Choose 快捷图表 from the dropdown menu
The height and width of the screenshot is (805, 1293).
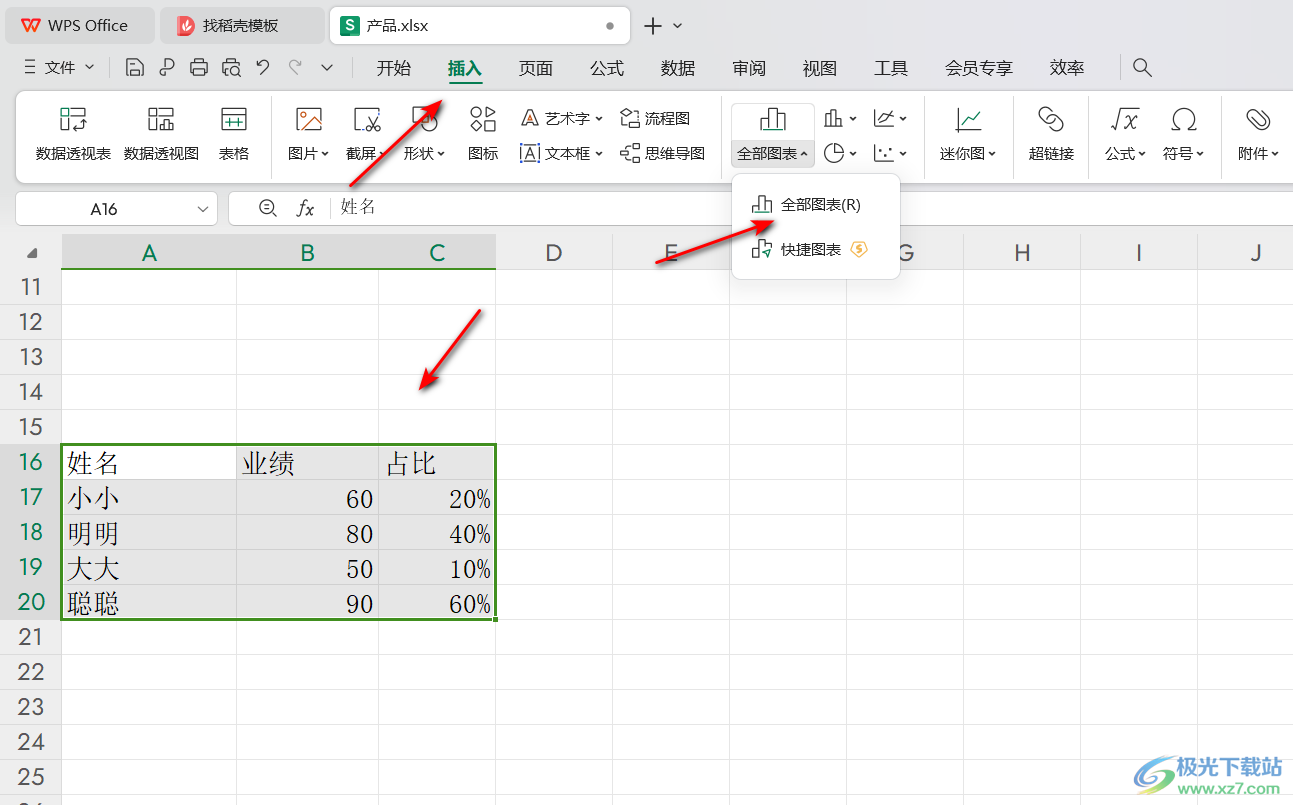pyautogui.click(x=816, y=250)
